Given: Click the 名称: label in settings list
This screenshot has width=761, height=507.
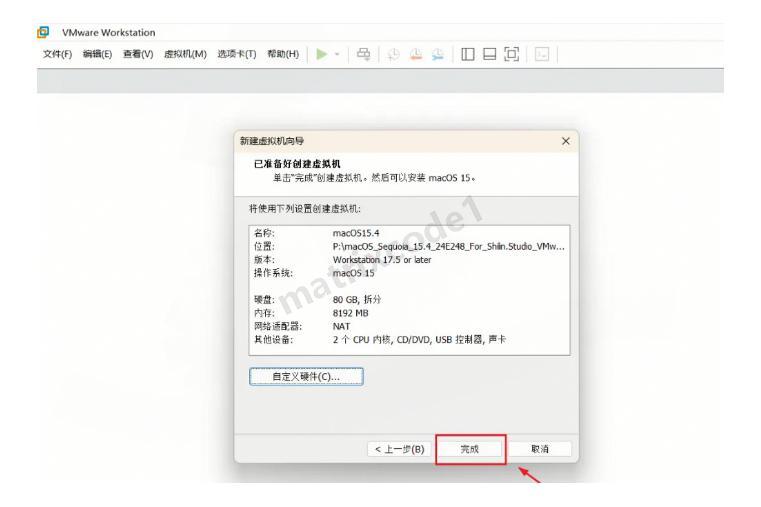Looking at the screenshot, I should pos(265,233).
